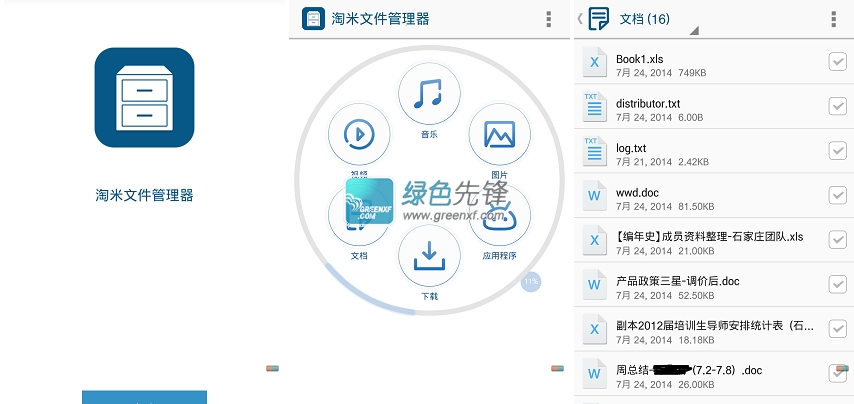Click TXT icon of distributor.txt
854x404 pixels.
pos(594,106)
